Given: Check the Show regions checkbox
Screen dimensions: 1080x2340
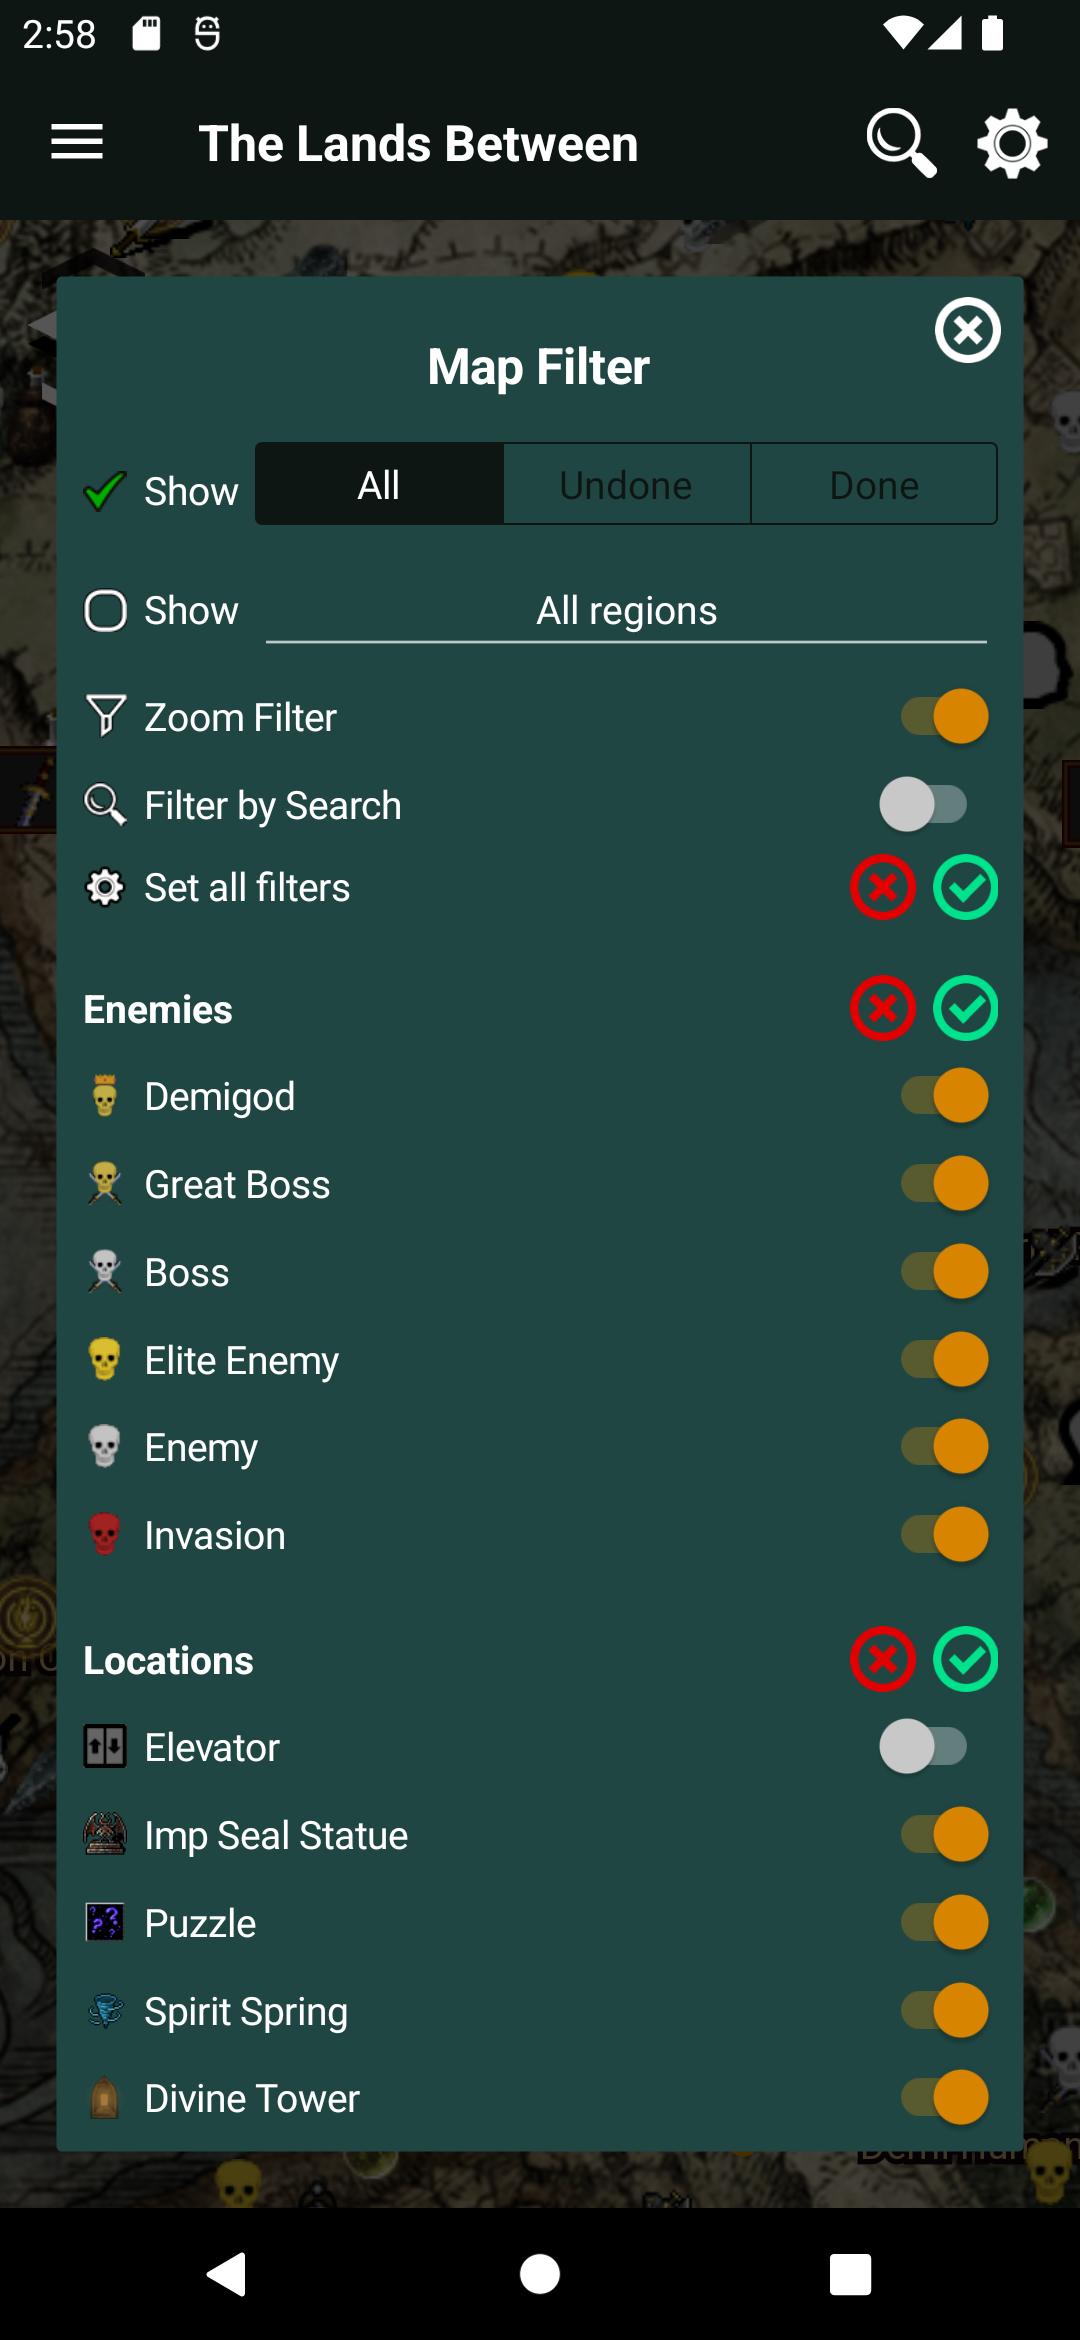Looking at the screenshot, I should [105, 610].
